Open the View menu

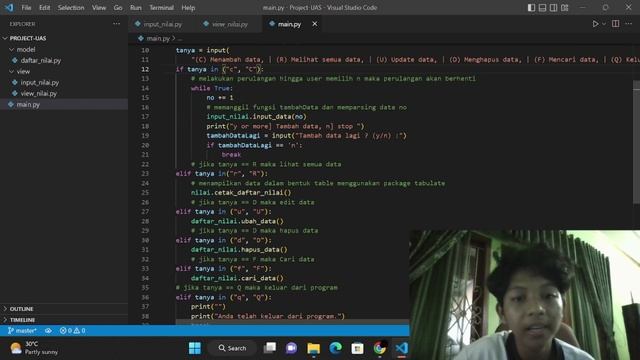point(99,8)
